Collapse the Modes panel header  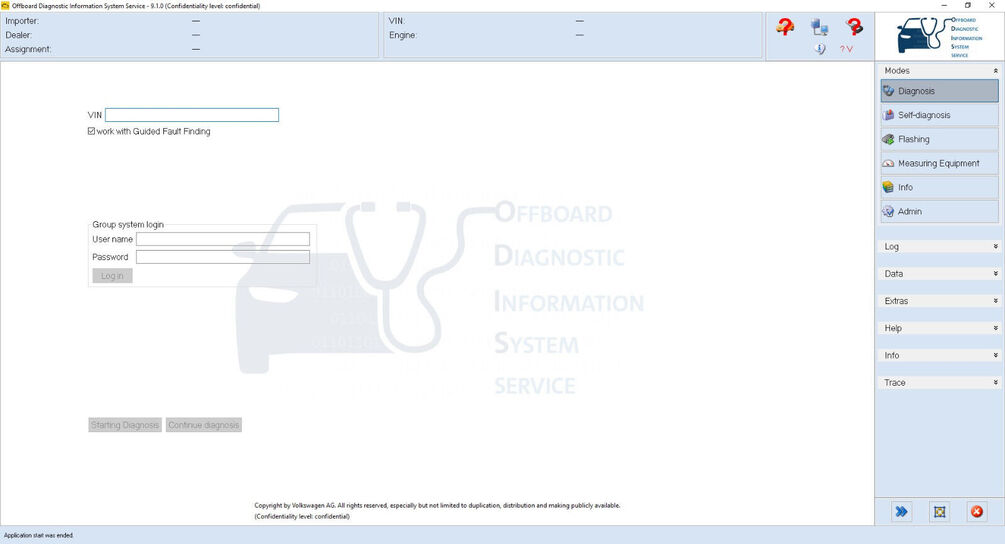coord(939,70)
